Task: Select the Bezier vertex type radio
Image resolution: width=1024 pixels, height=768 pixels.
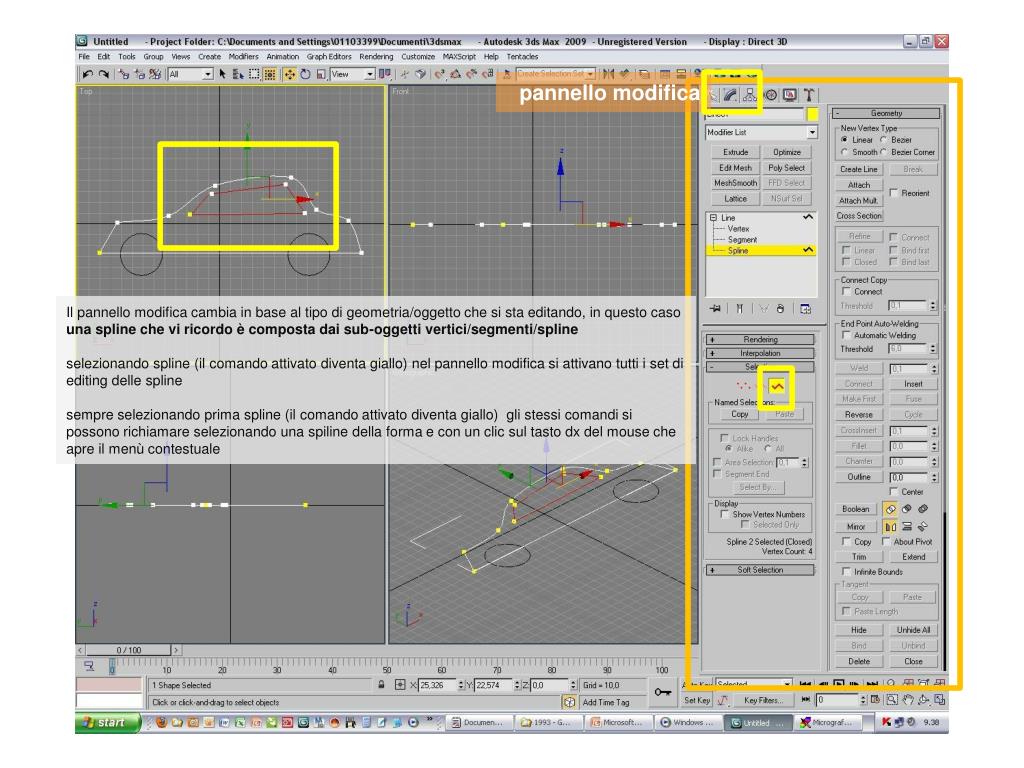Action: [884, 140]
